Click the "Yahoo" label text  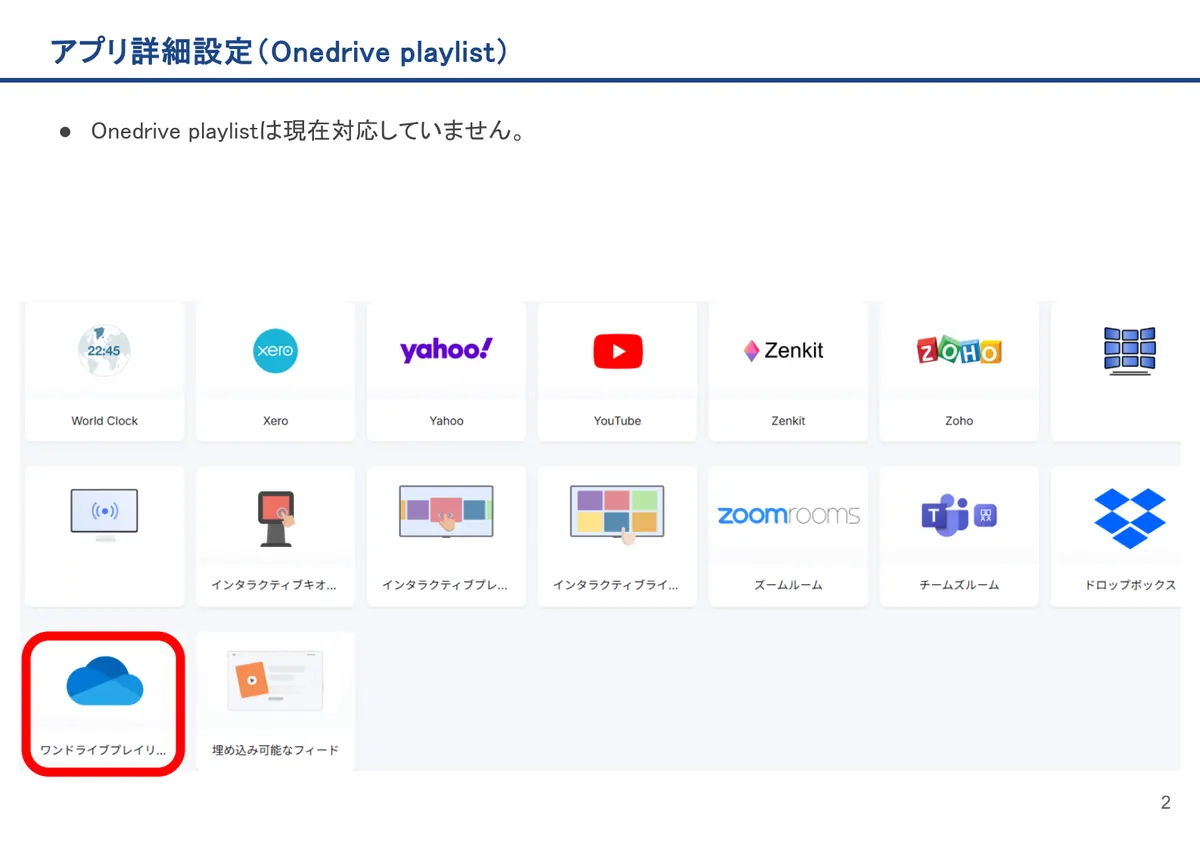[446, 421]
